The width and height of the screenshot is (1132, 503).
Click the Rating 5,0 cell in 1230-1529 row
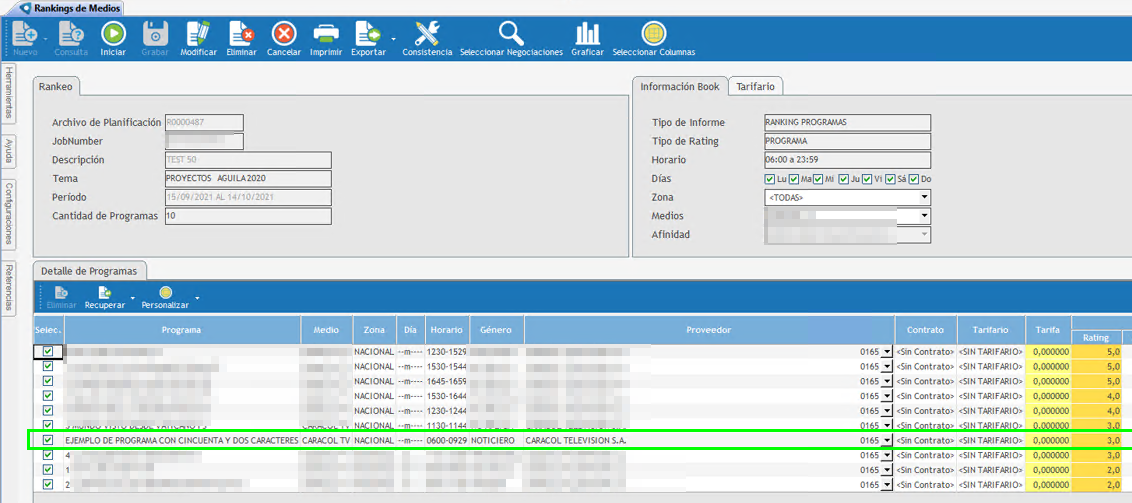pyautogui.click(x=1096, y=351)
